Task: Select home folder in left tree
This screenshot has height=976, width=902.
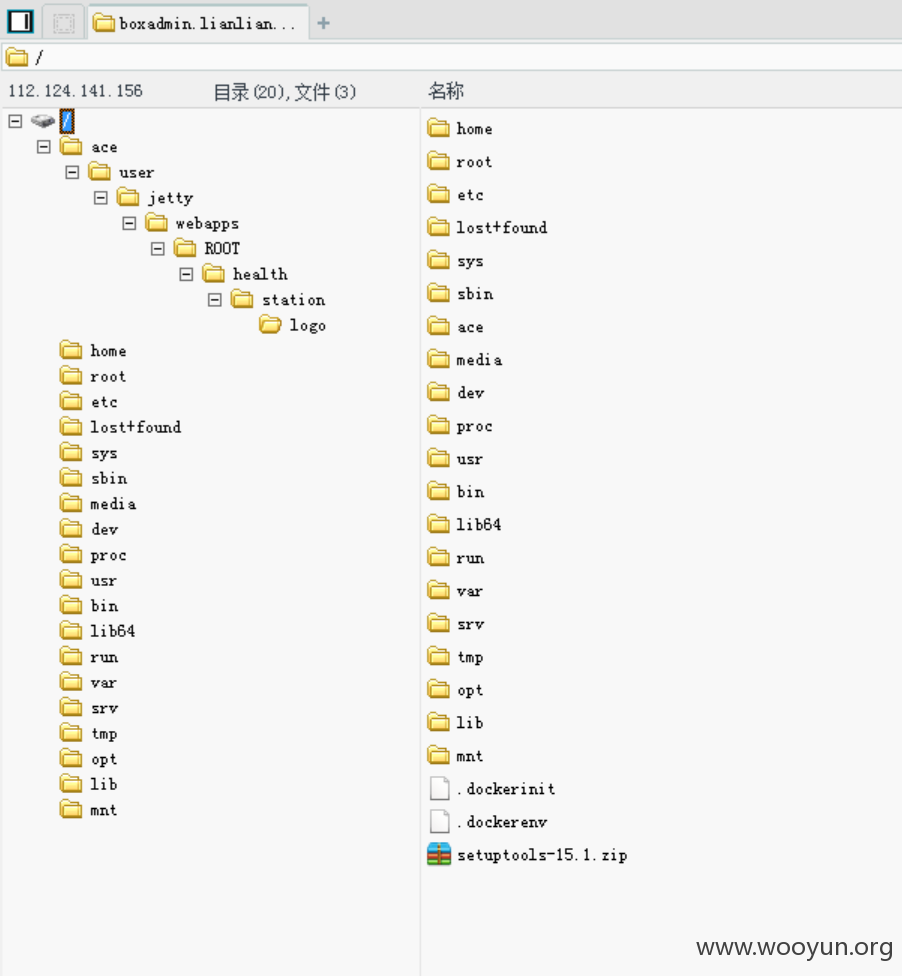Action: (93, 350)
